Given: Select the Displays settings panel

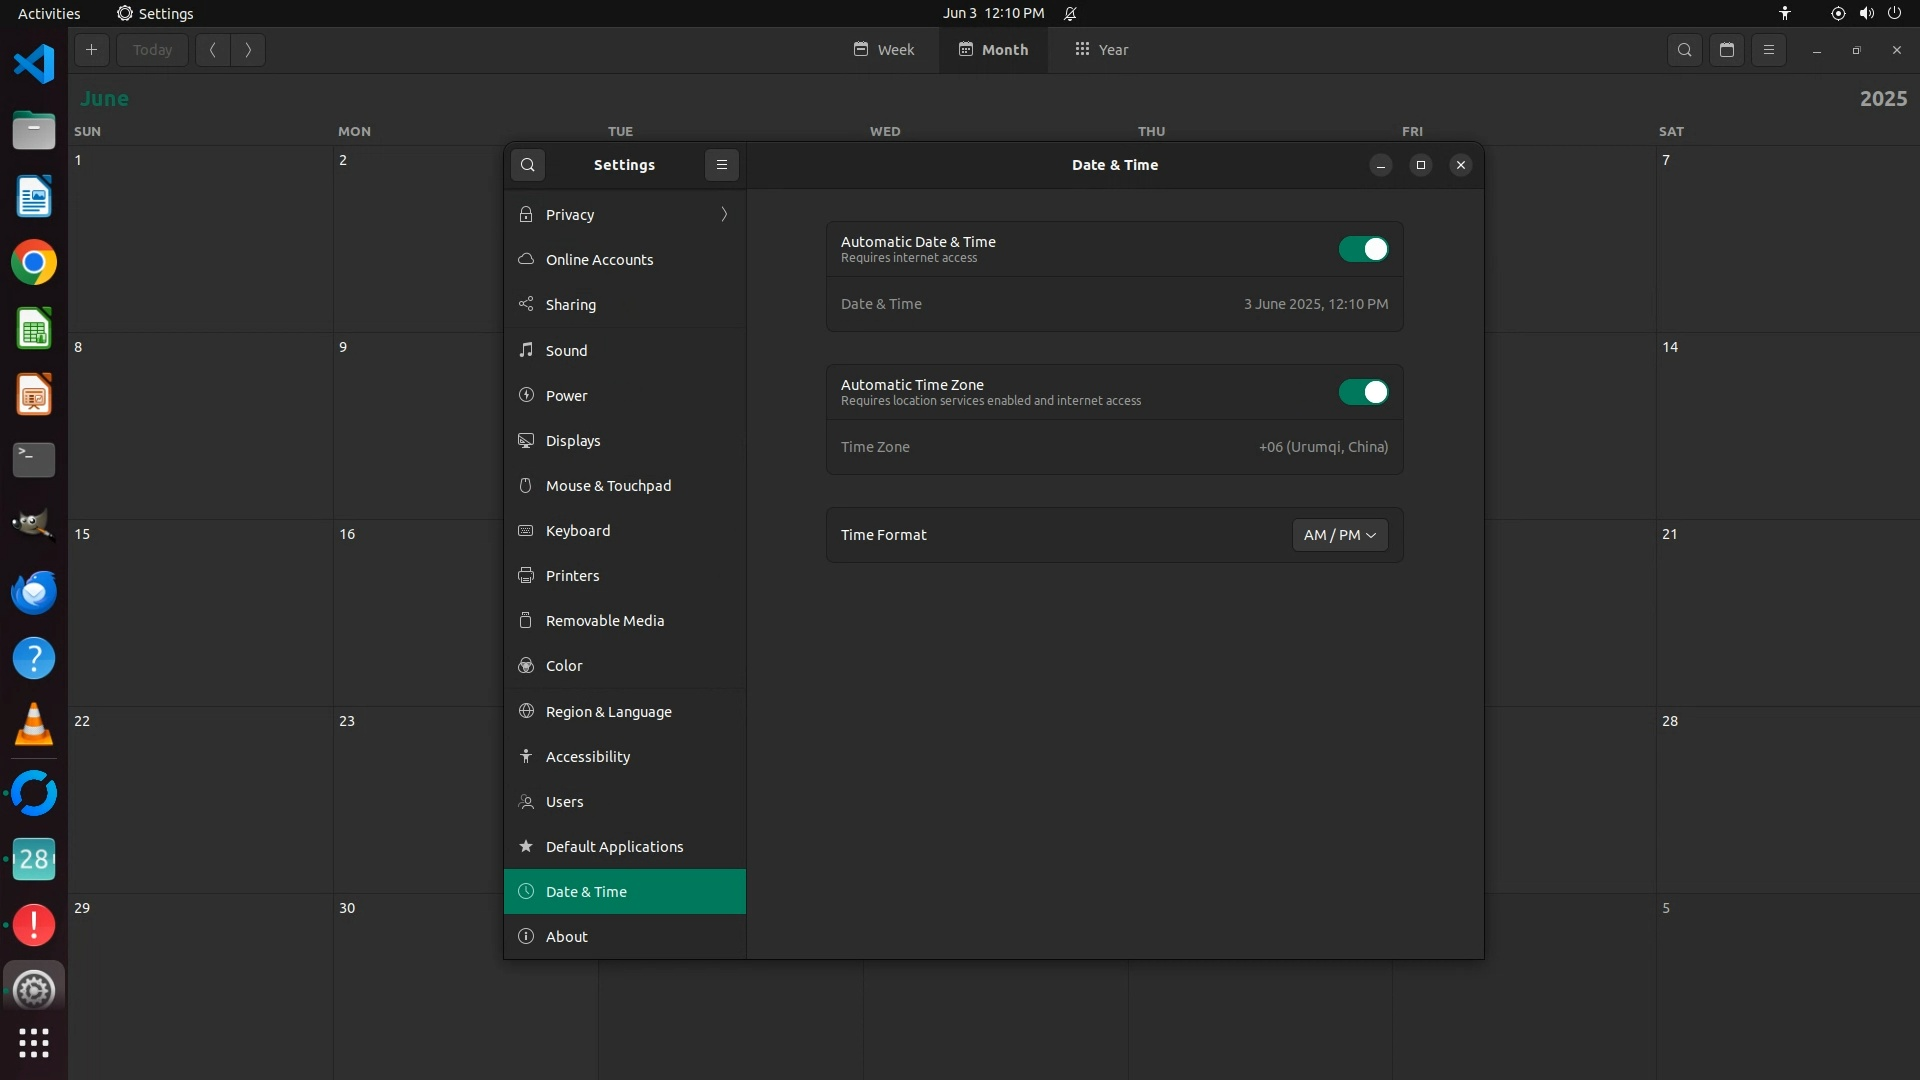Looking at the screenshot, I should tap(573, 441).
